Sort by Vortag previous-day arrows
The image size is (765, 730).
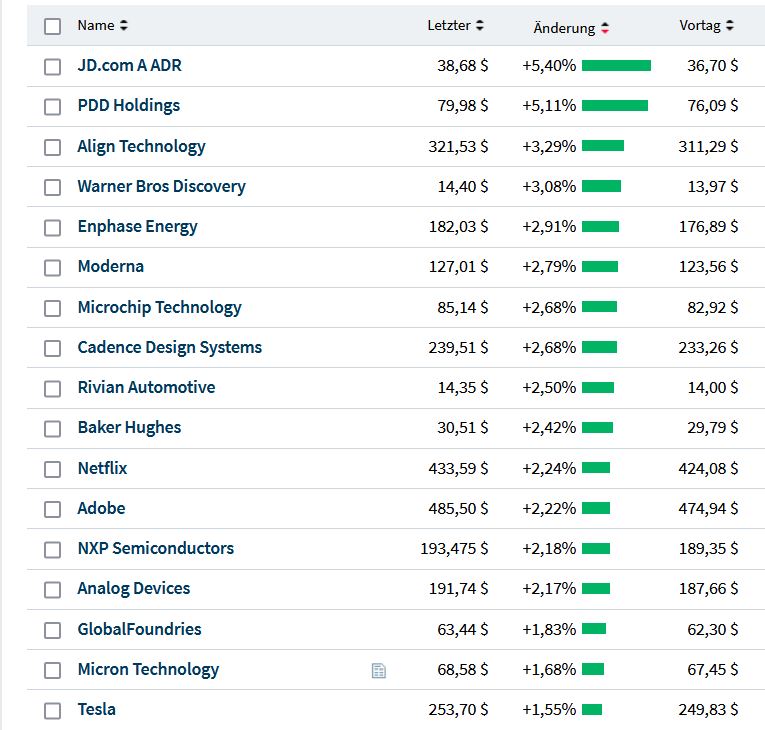(730, 26)
